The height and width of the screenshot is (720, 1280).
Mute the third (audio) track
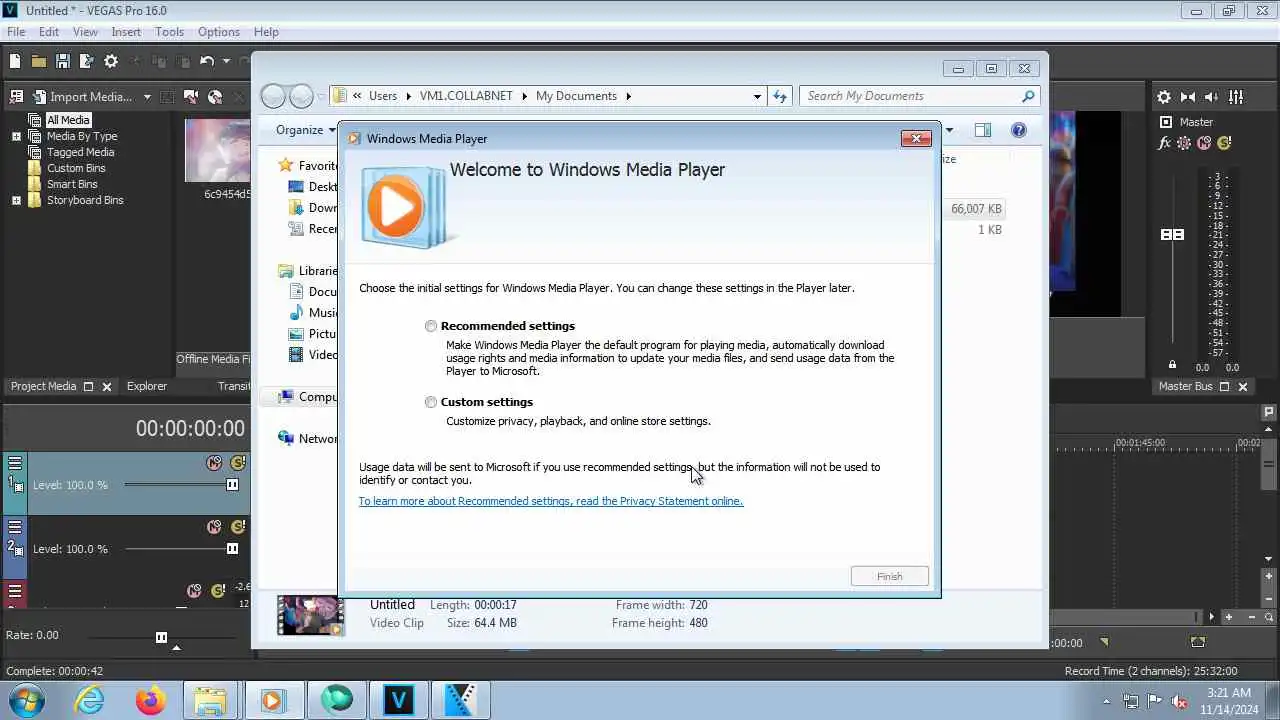[x=195, y=590]
